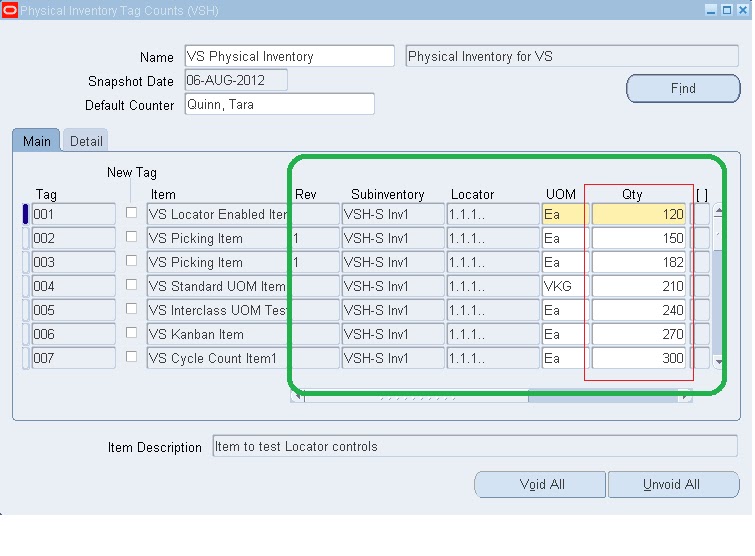Click tag field 004
755x556 pixels.
point(73,286)
